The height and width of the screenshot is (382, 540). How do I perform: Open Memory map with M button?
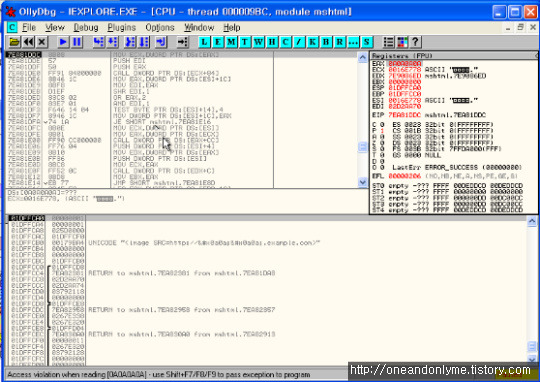tap(231, 42)
